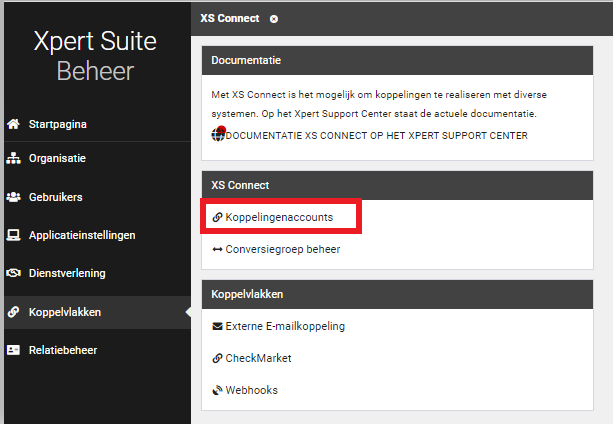Click the Koppelvlakken link icon in sidebar

13,312
